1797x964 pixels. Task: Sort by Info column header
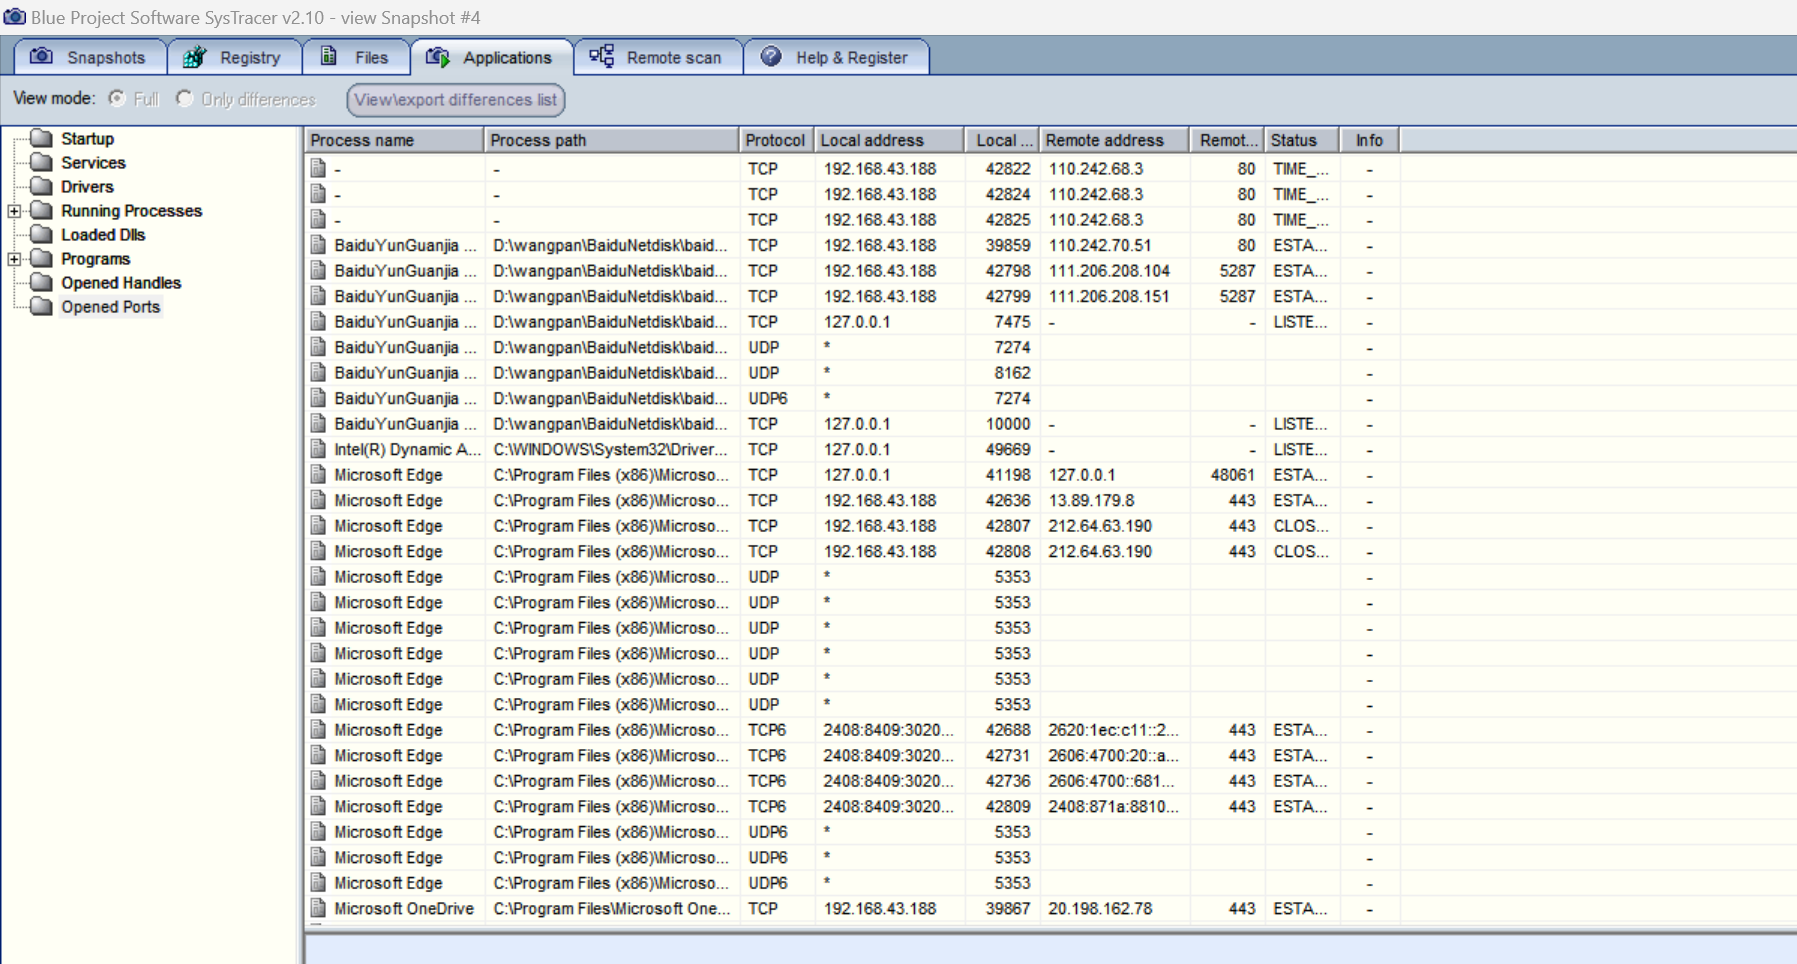pyautogui.click(x=1369, y=140)
